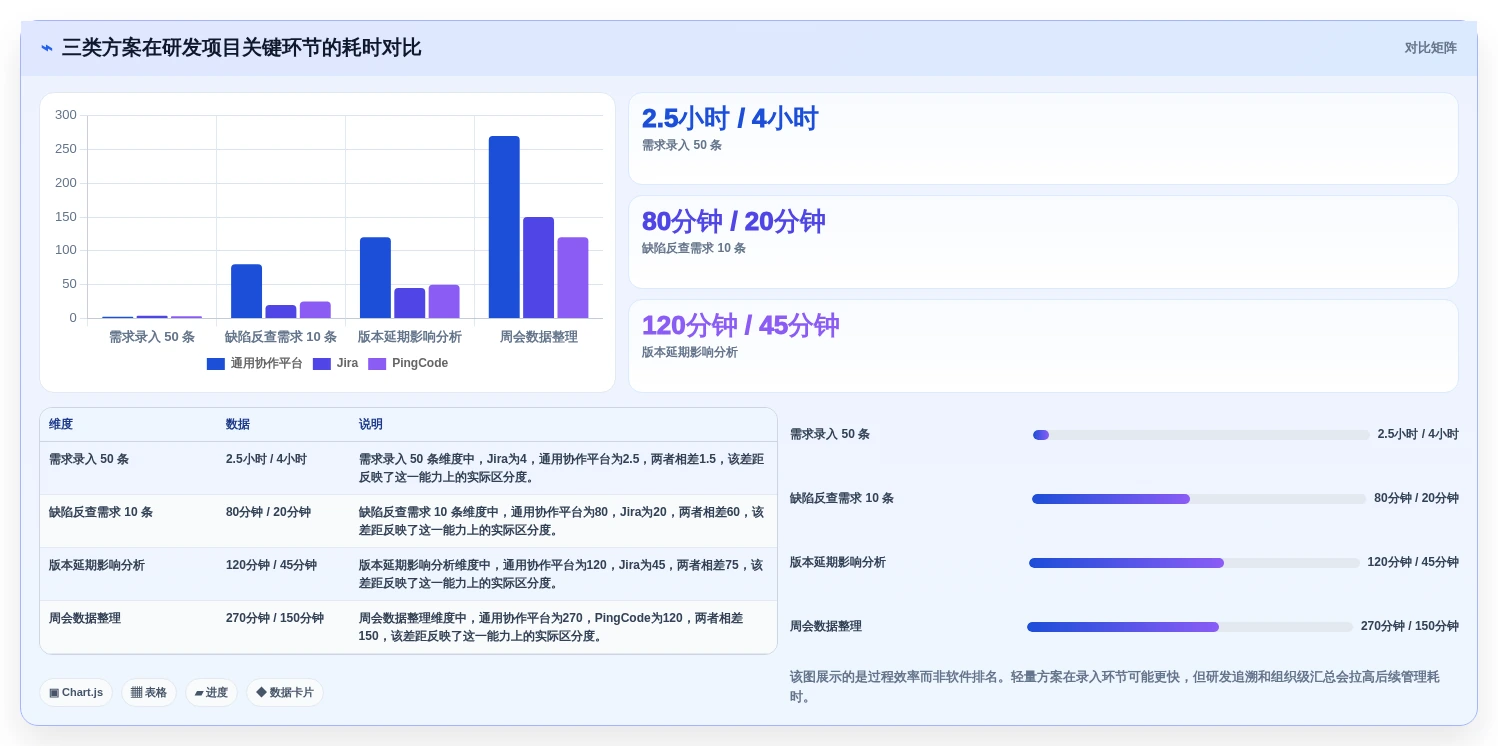Click the 周会数据整理 table row label
This screenshot has height=746, width=1498.
(85, 618)
